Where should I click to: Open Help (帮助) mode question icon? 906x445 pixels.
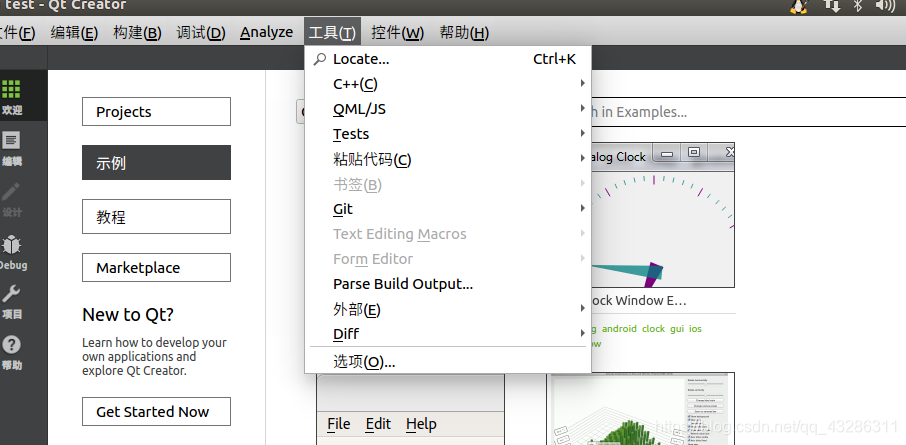pyautogui.click(x=12, y=353)
